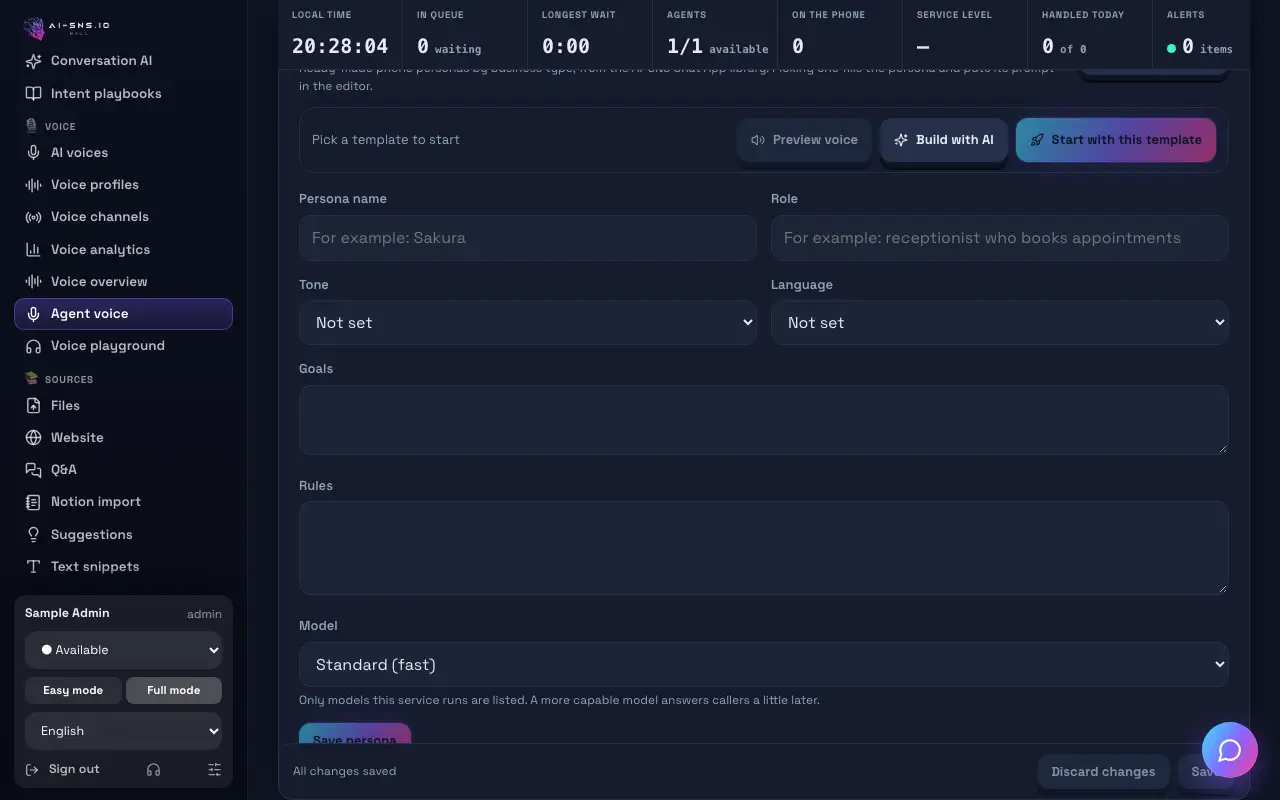Click the Preview voice button
Viewport: 1280px width, 800px height.
pos(804,140)
